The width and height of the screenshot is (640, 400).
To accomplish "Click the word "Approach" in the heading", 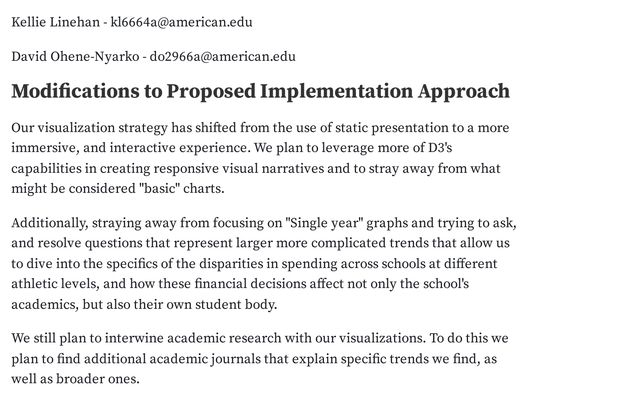I will tap(458, 92).
